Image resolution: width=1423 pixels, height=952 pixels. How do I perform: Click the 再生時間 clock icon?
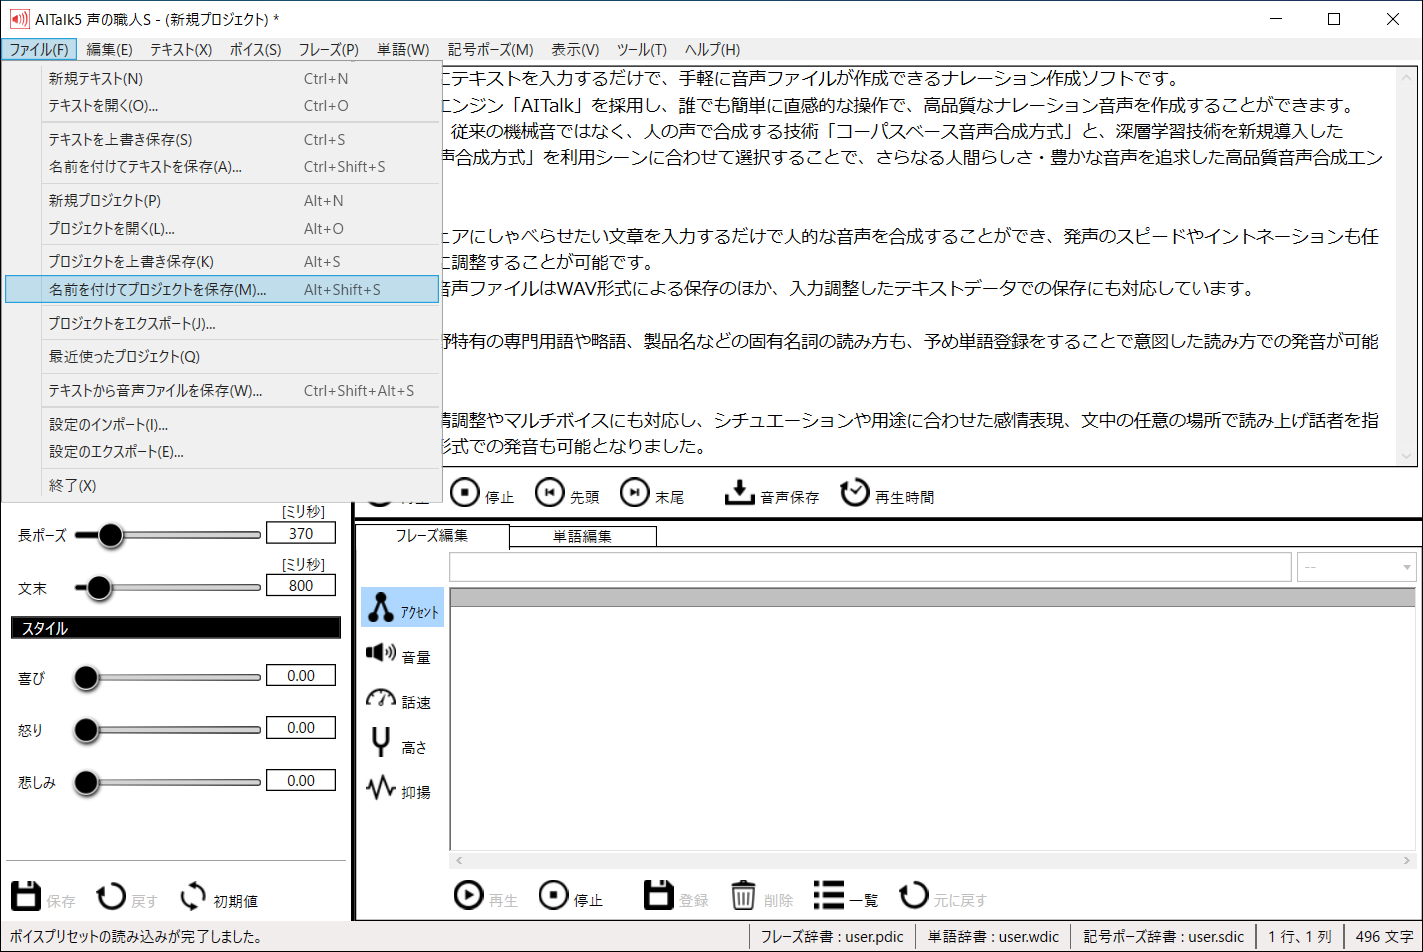(855, 493)
